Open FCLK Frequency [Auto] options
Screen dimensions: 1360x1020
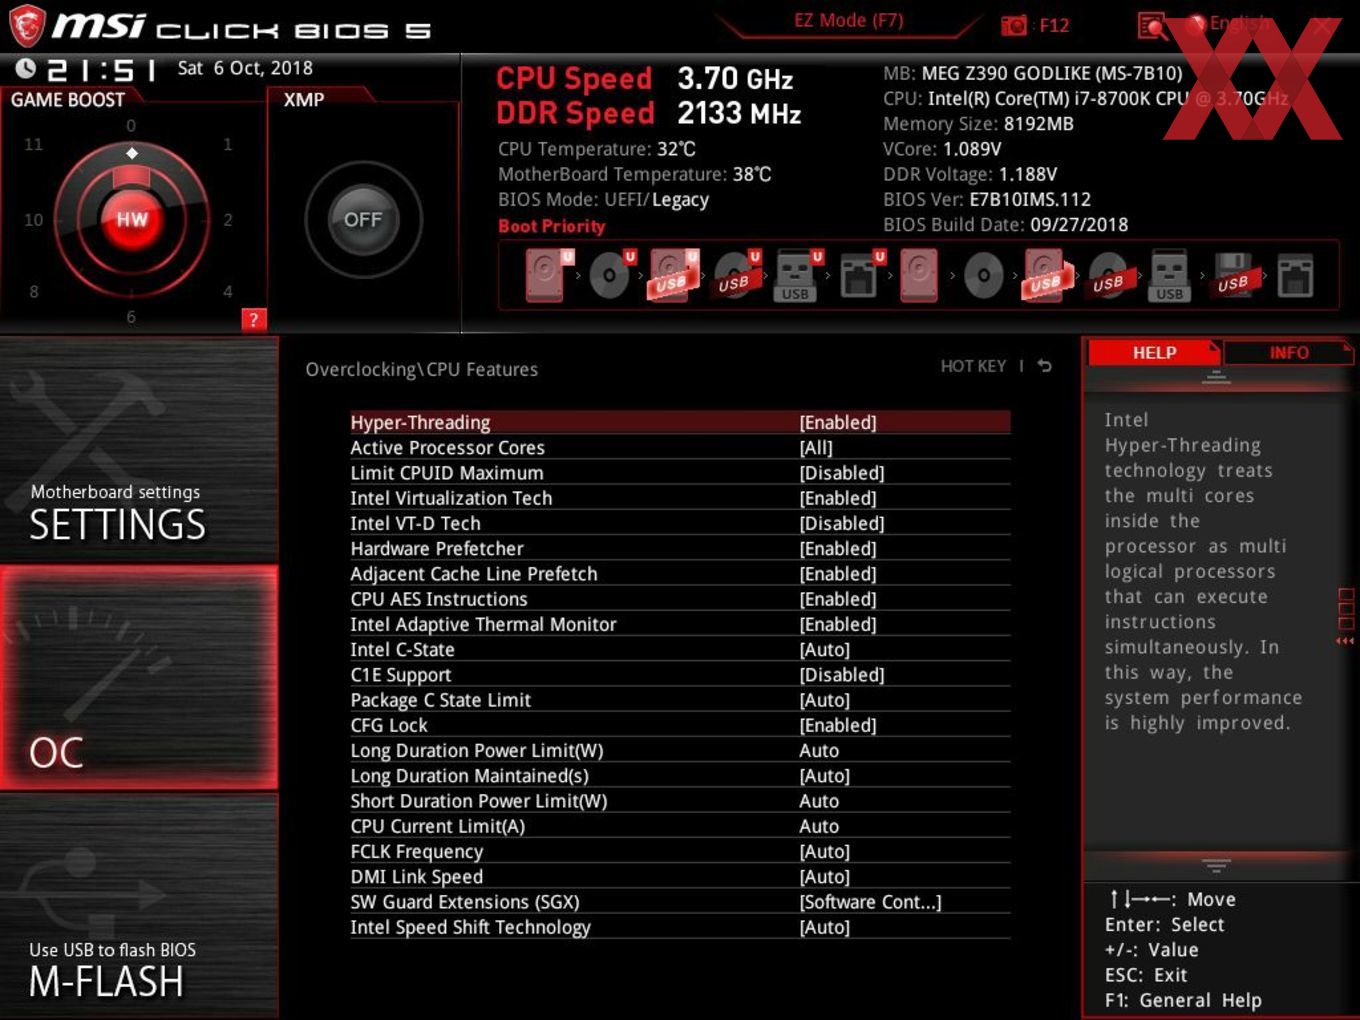825,851
